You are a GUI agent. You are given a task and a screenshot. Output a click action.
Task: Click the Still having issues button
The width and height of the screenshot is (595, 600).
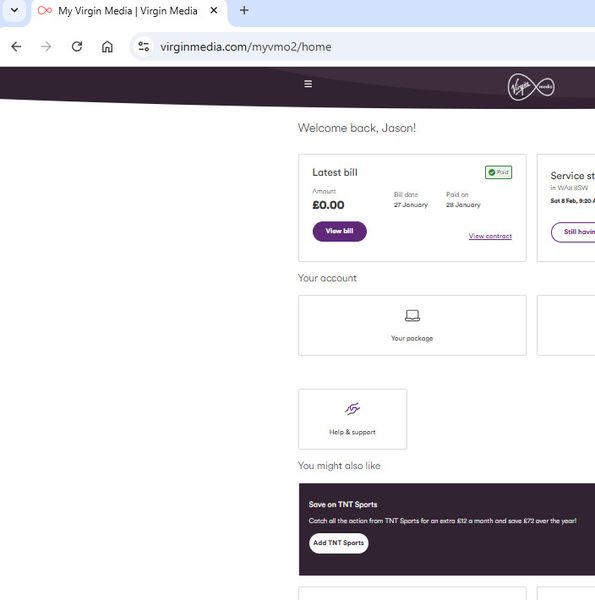click(x=573, y=232)
